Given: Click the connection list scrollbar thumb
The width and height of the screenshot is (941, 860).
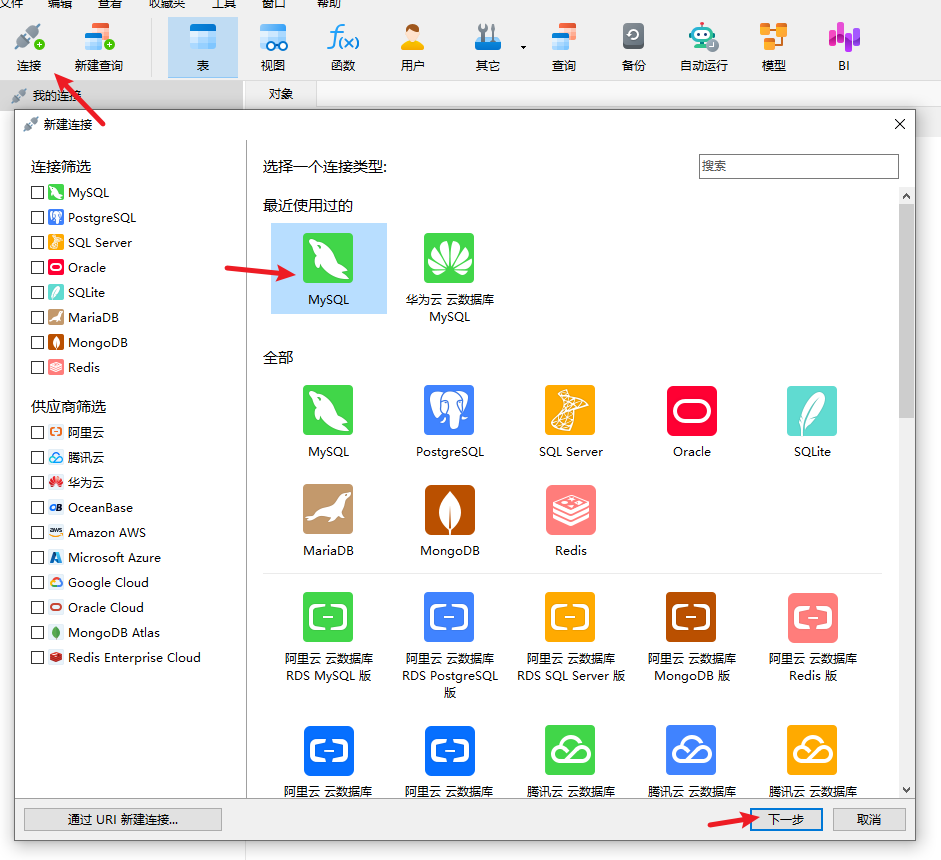Looking at the screenshot, I should tap(906, 311).
